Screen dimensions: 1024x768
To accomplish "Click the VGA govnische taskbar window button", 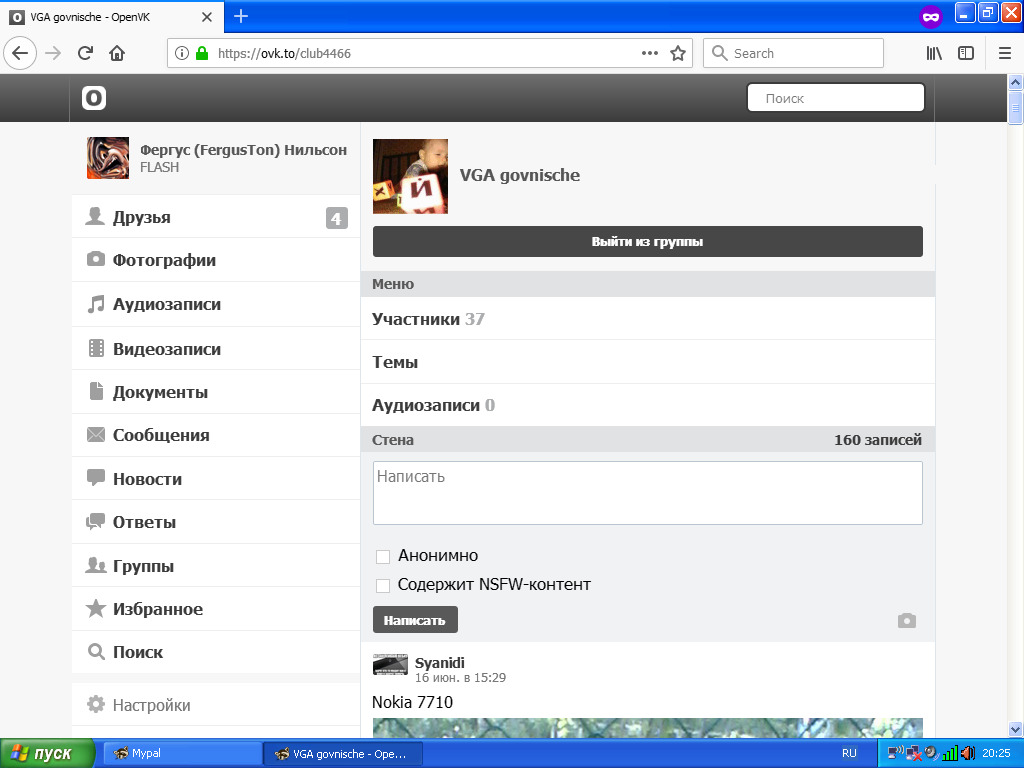I will [344, 754].
